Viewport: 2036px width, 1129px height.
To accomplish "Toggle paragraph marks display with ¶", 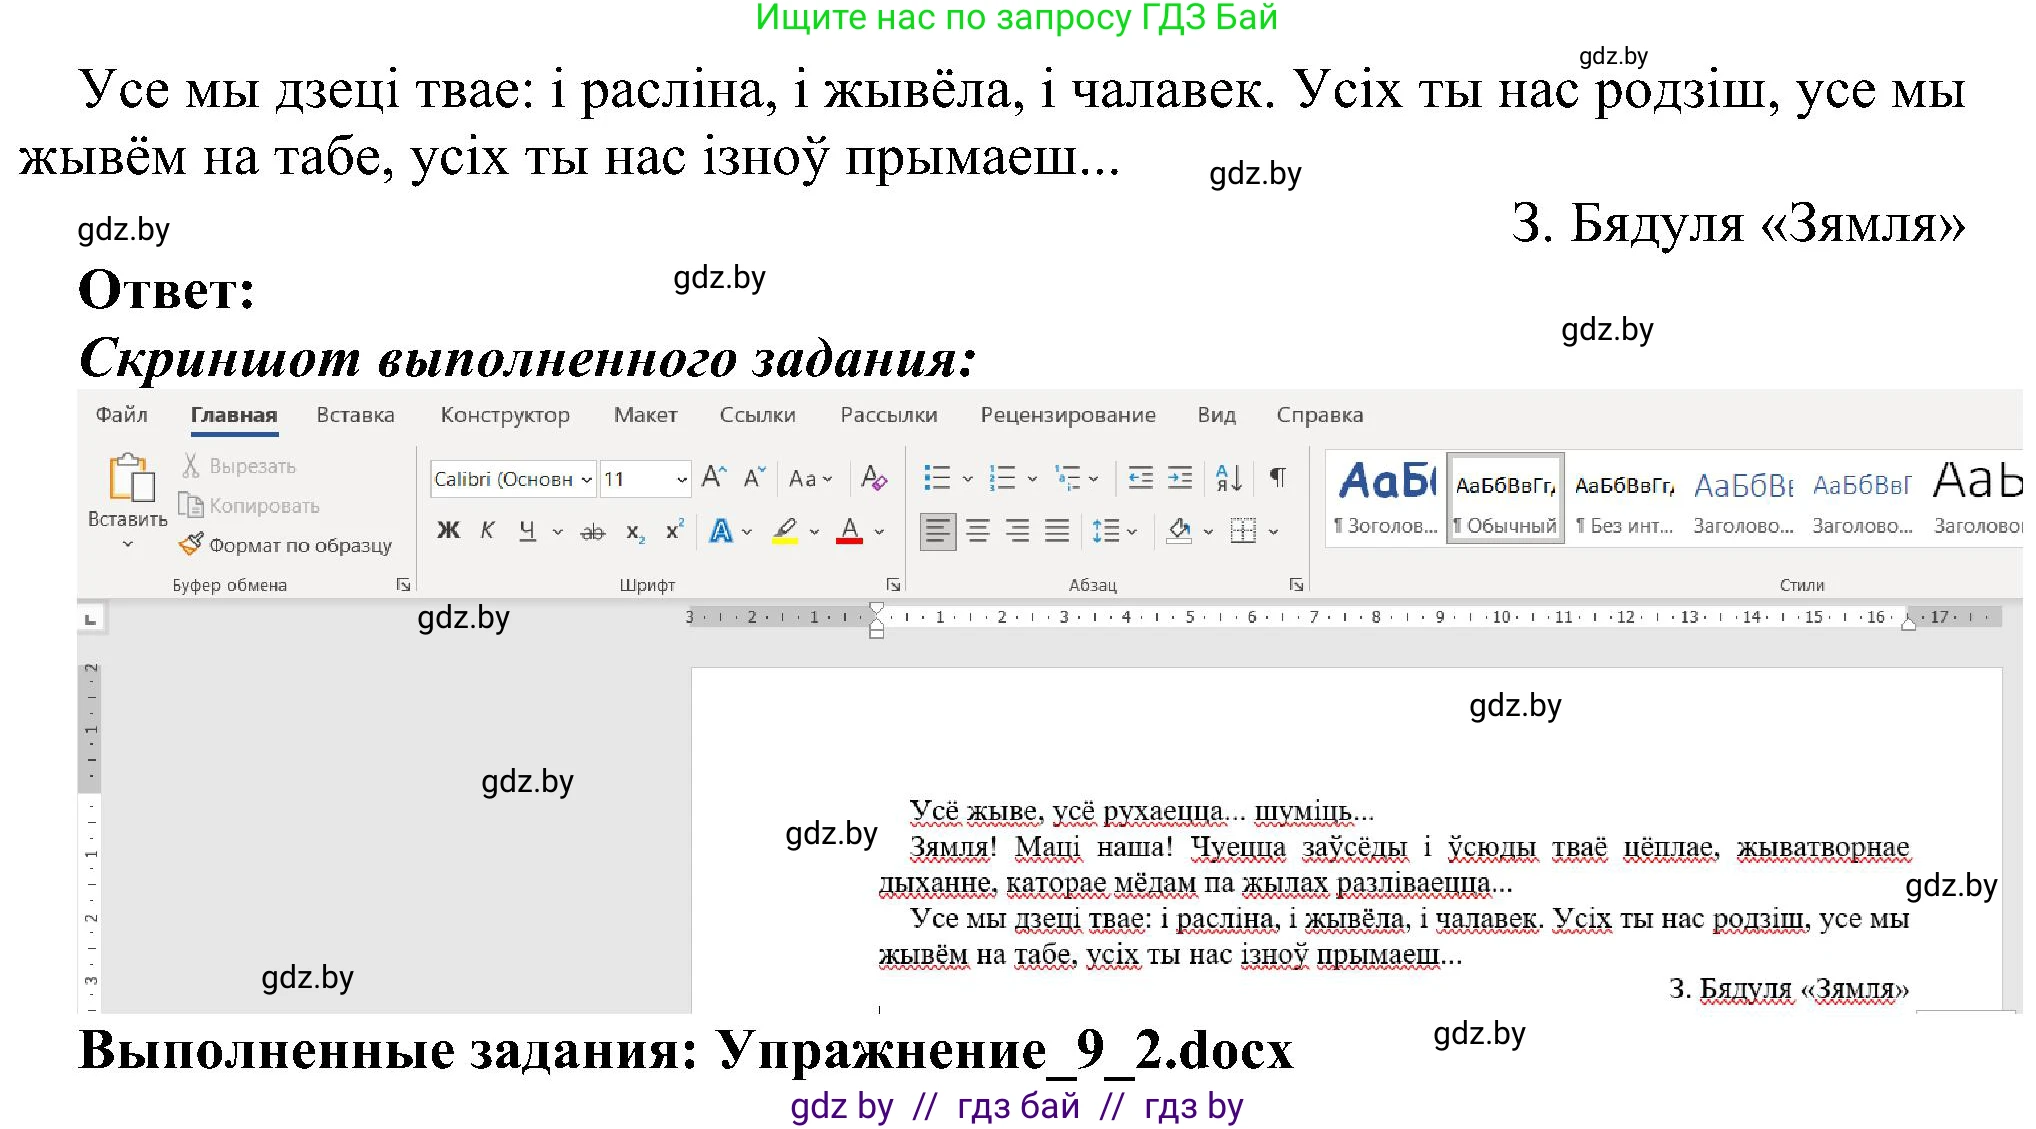I will (x=1277, y=478).
